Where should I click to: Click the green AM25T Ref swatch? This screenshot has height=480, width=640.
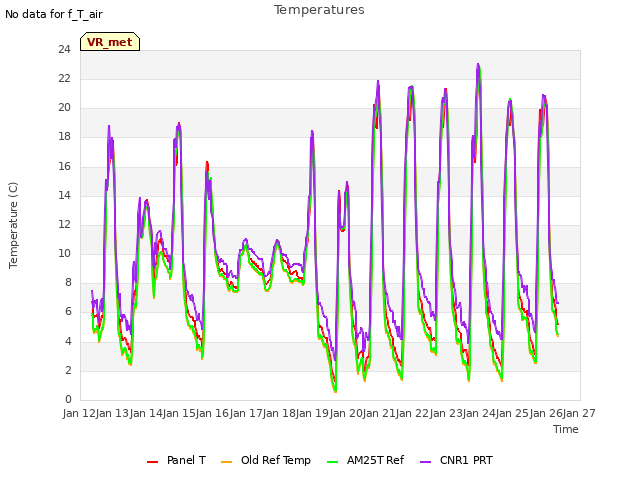333,461
